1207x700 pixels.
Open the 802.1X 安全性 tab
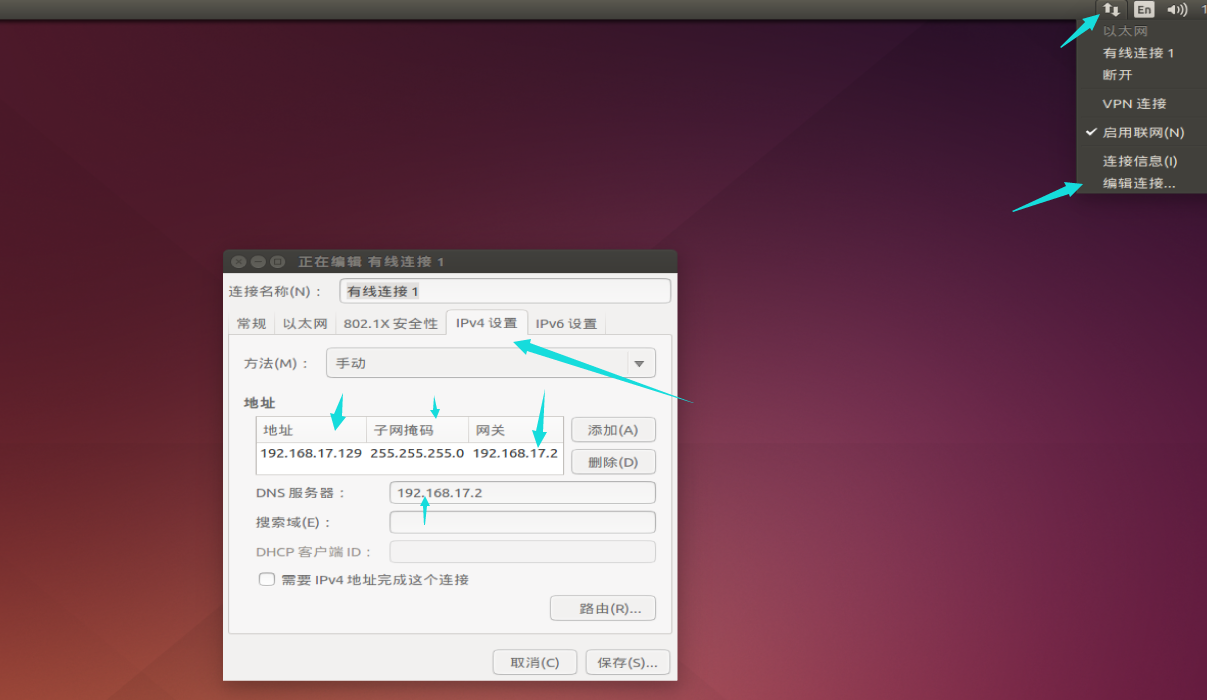[x=391, y=323]
